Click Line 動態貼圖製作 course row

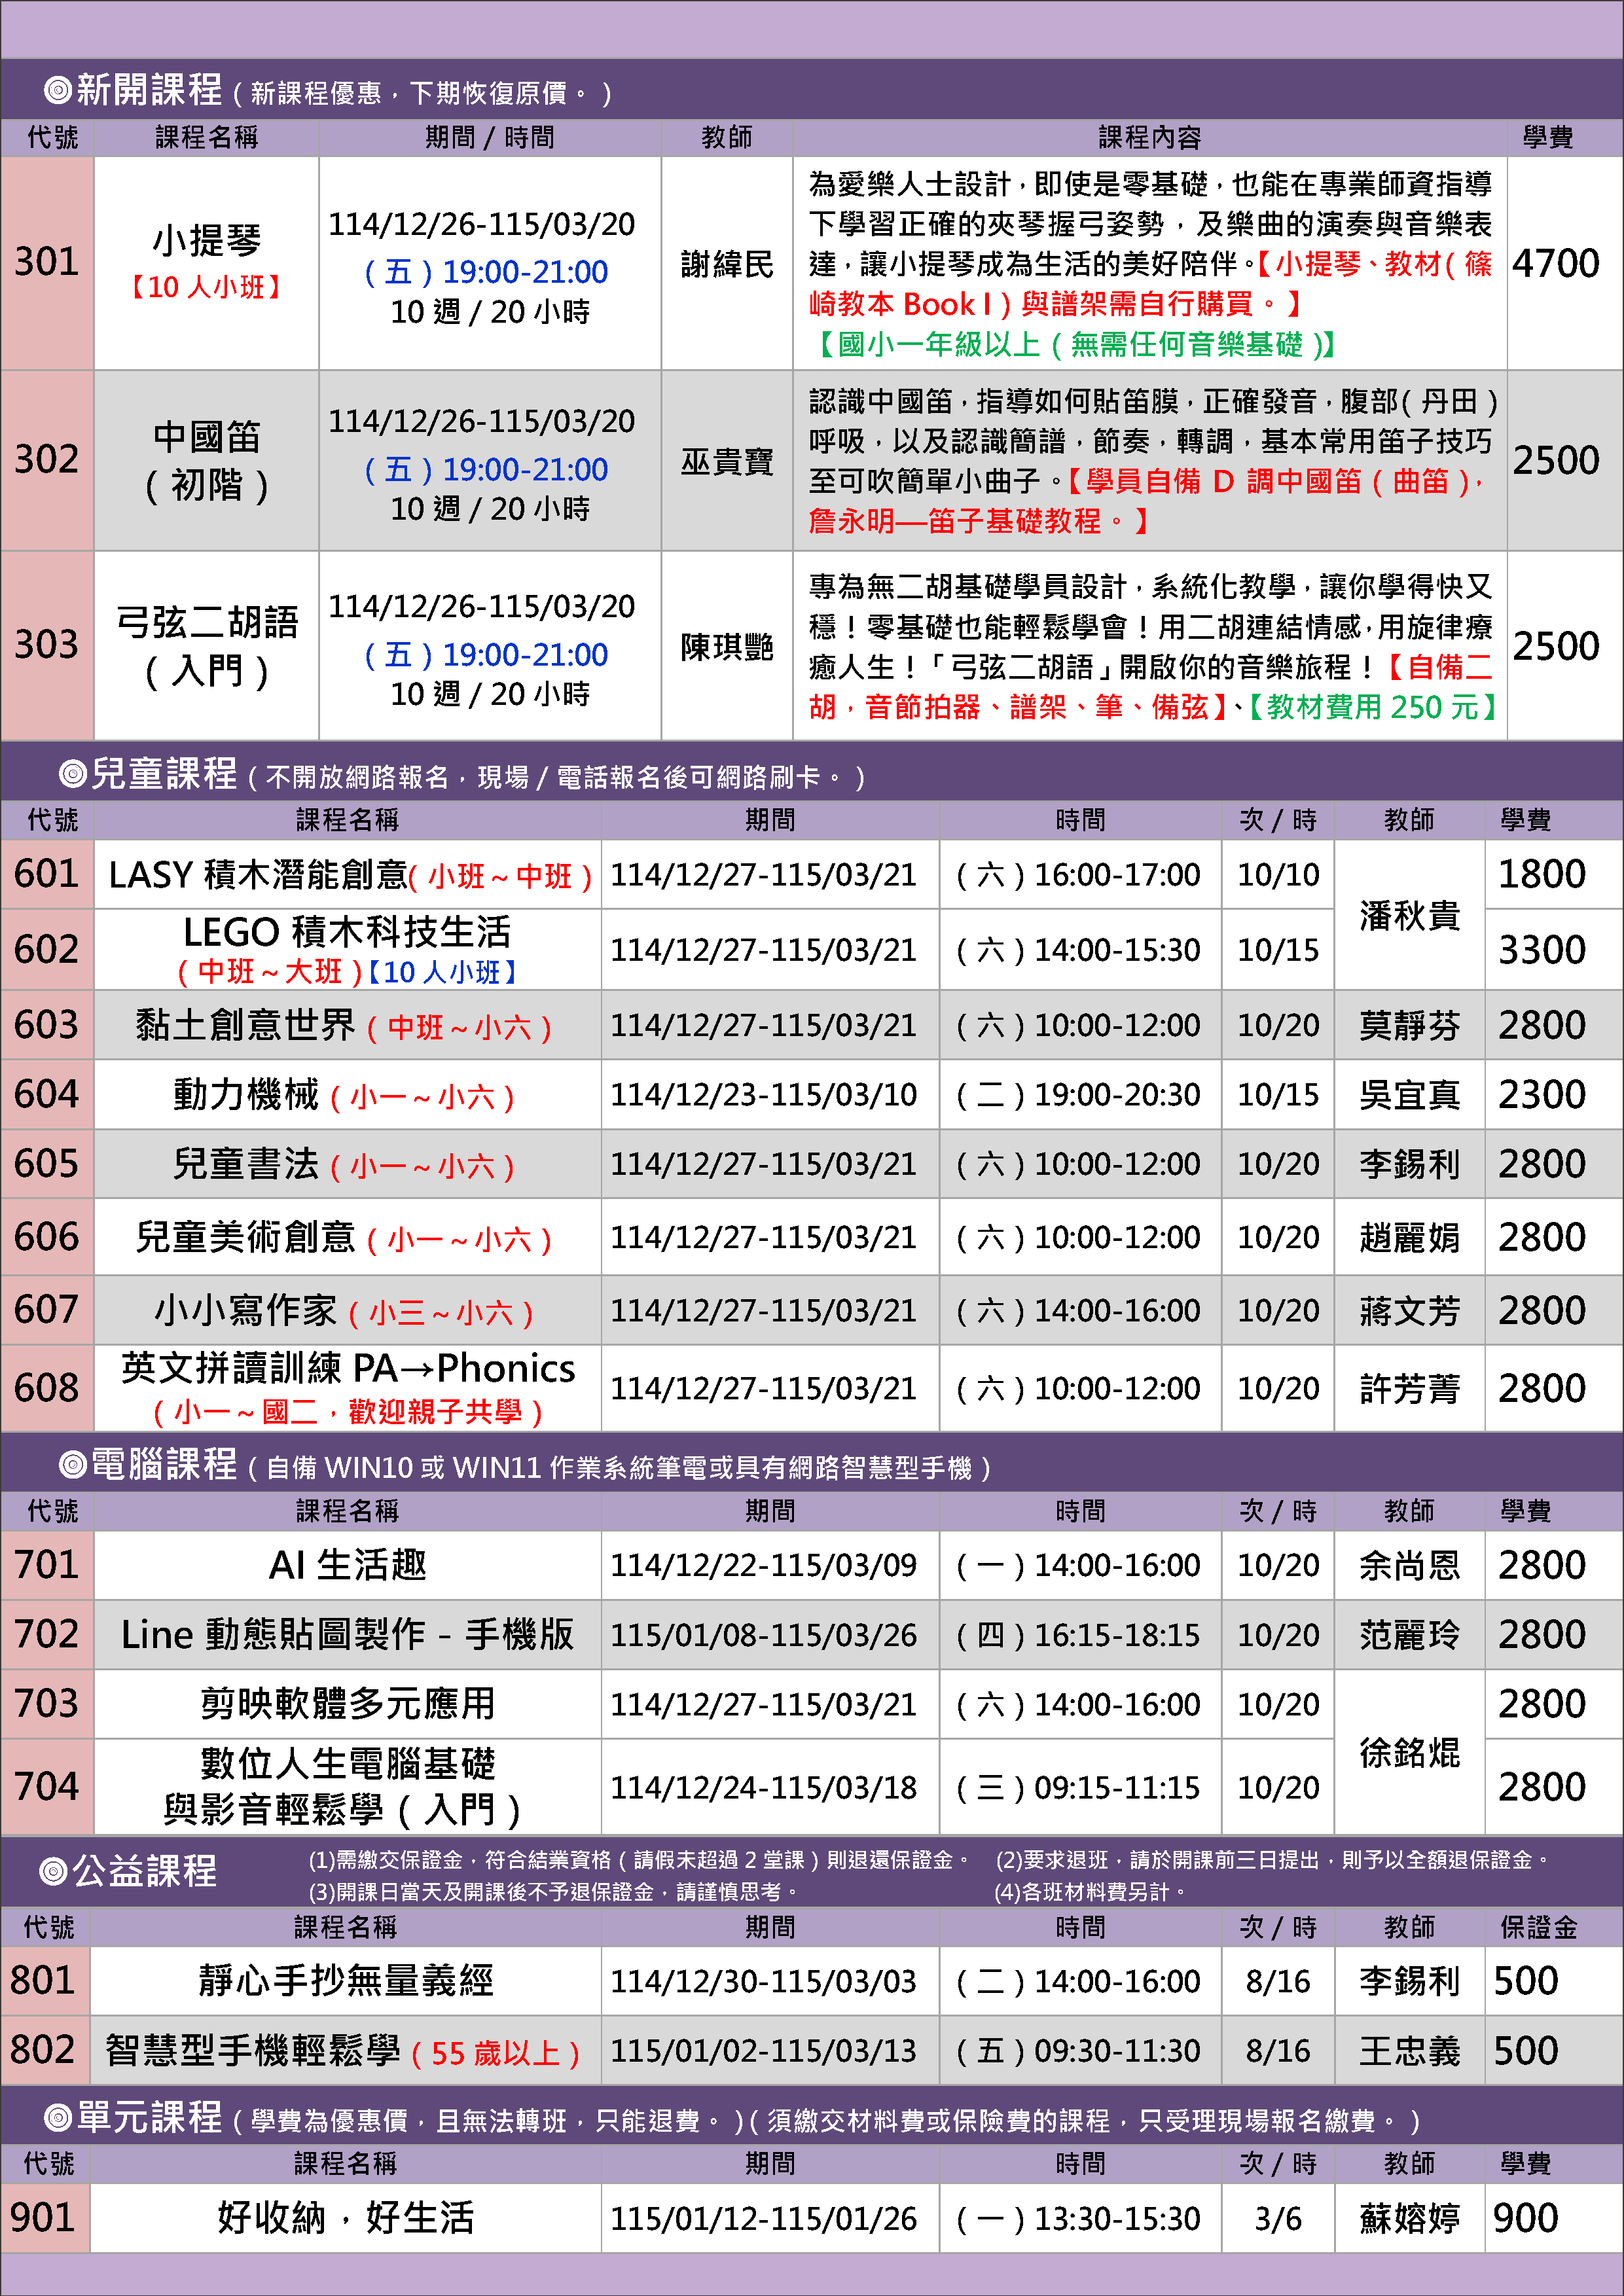[347, 1635]
